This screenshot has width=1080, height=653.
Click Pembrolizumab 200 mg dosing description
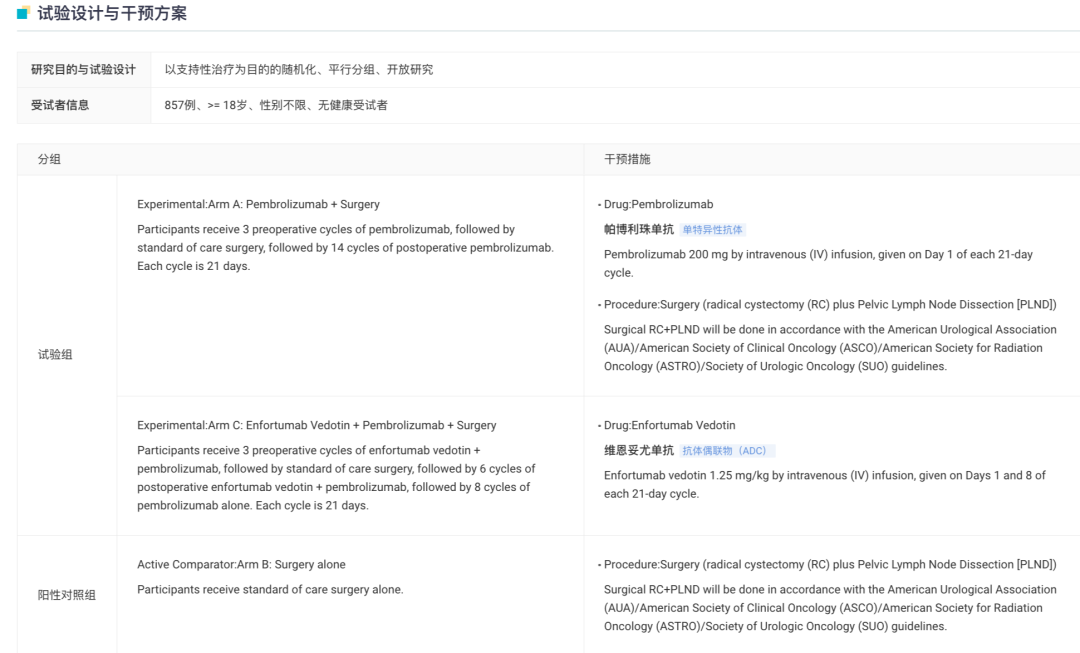pos(818,264)
